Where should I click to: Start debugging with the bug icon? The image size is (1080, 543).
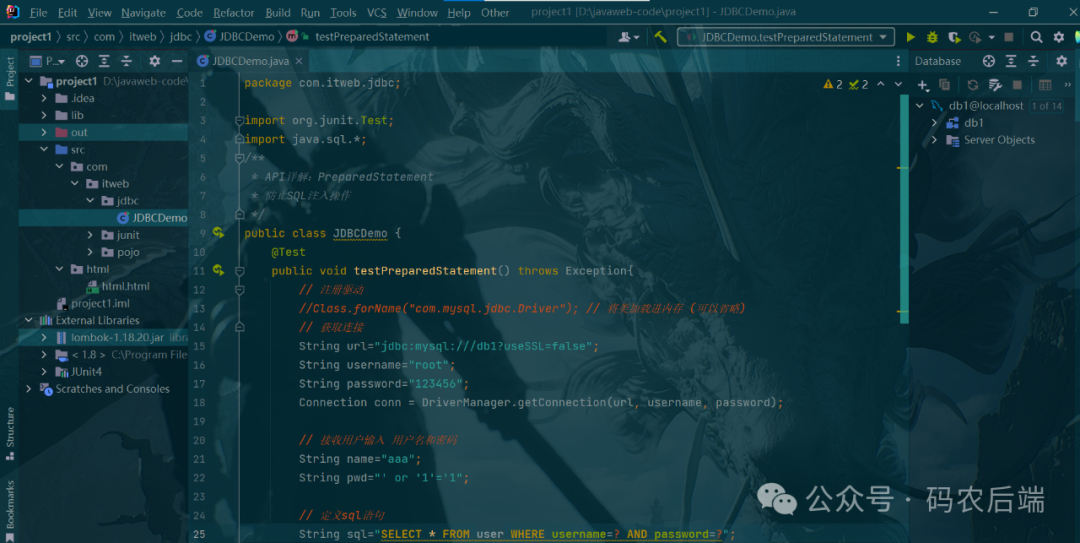tap(932, 37)
